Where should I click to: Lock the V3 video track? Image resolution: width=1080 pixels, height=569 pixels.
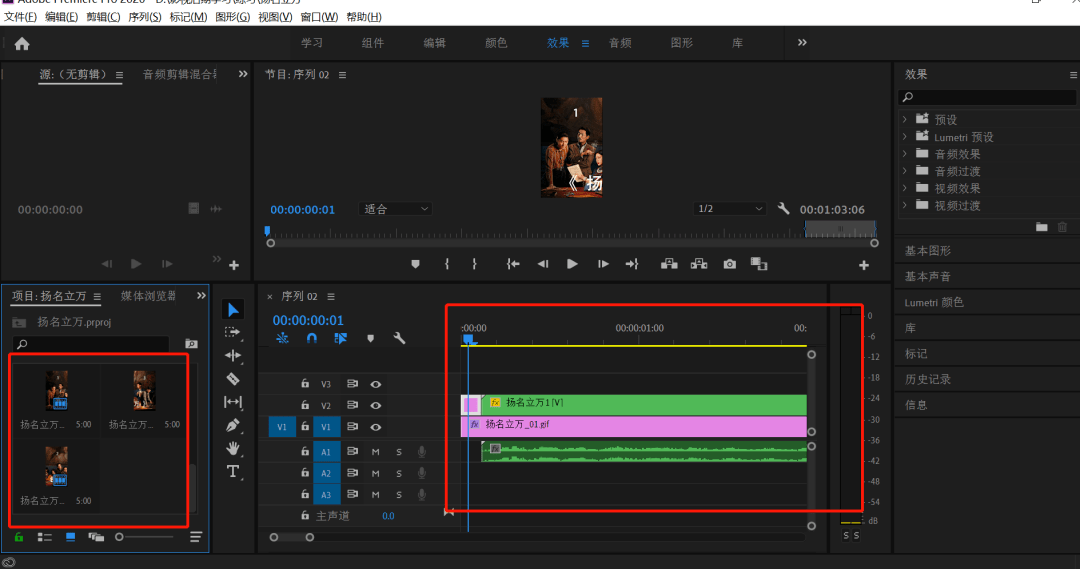pyautogui.click(x=306, y=383)
